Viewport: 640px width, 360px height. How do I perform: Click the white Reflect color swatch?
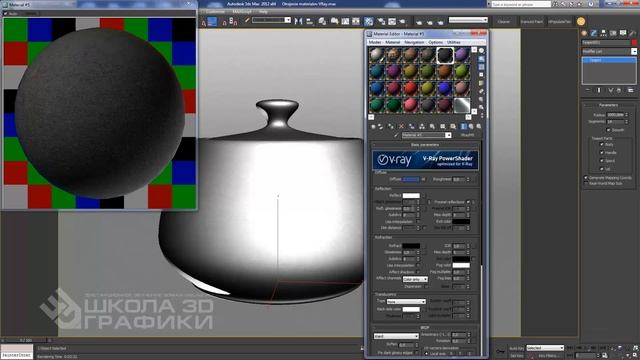click(411, 196)
